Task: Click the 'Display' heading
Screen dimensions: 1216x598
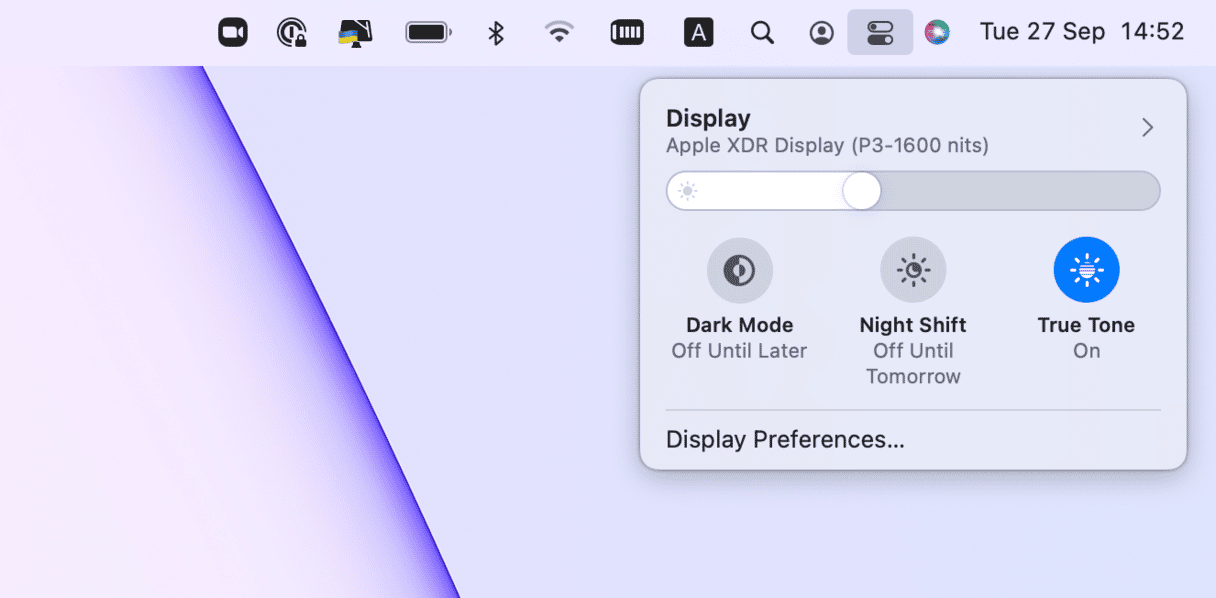Action: [x=708, y=118]
